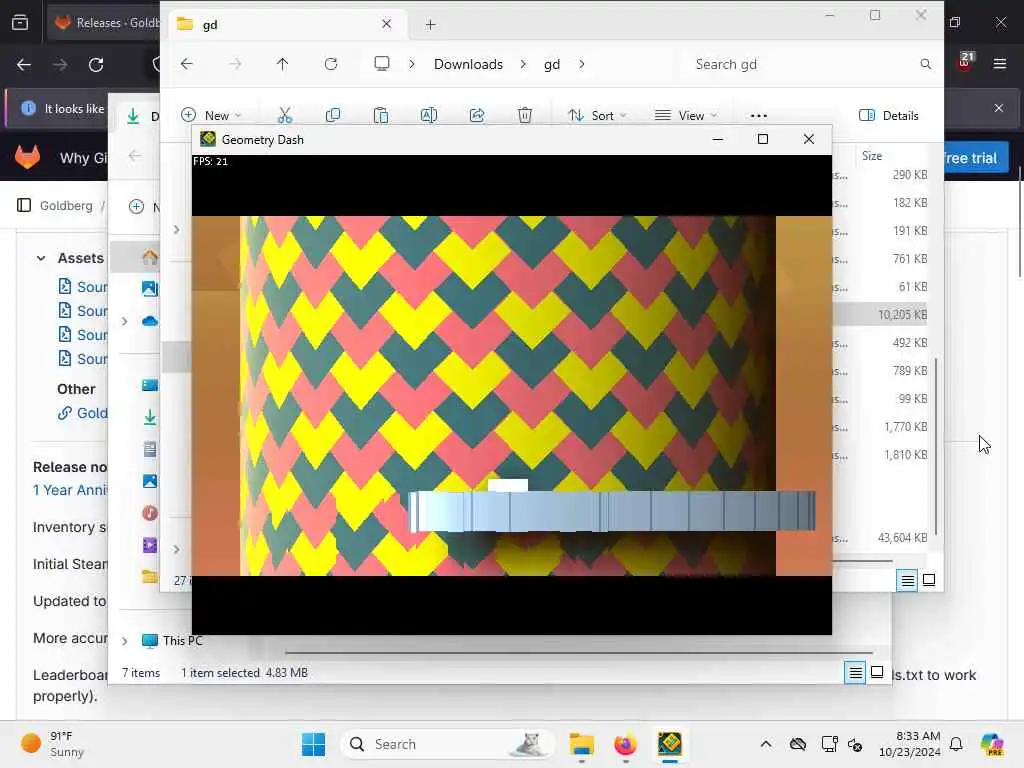
Task: Switch rear Explorer window to details view icon
Action: click(856, 672)
